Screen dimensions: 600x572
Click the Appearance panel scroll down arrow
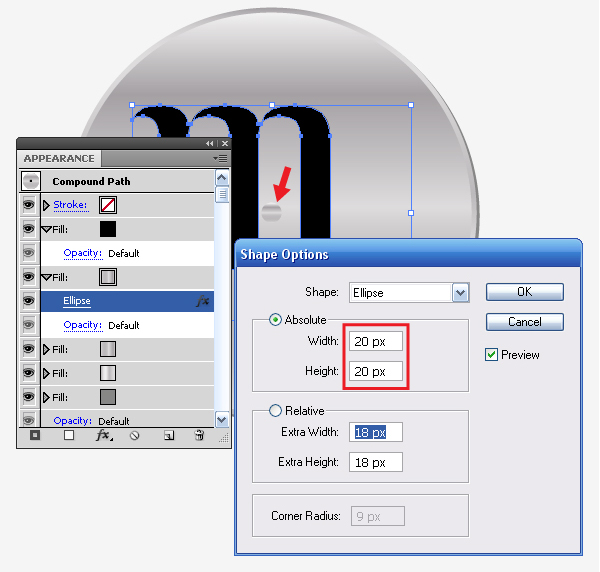222,420
